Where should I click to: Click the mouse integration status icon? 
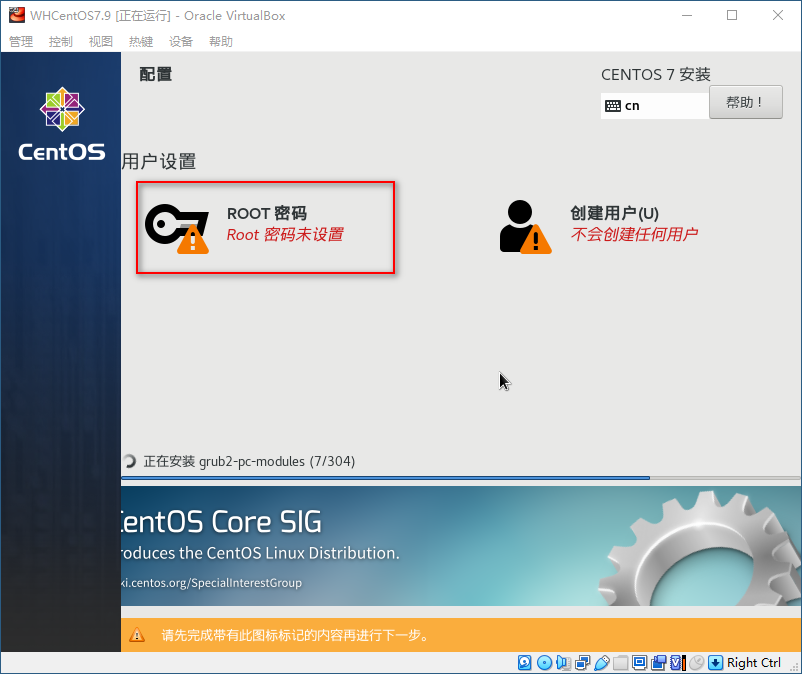click(696, 663)
